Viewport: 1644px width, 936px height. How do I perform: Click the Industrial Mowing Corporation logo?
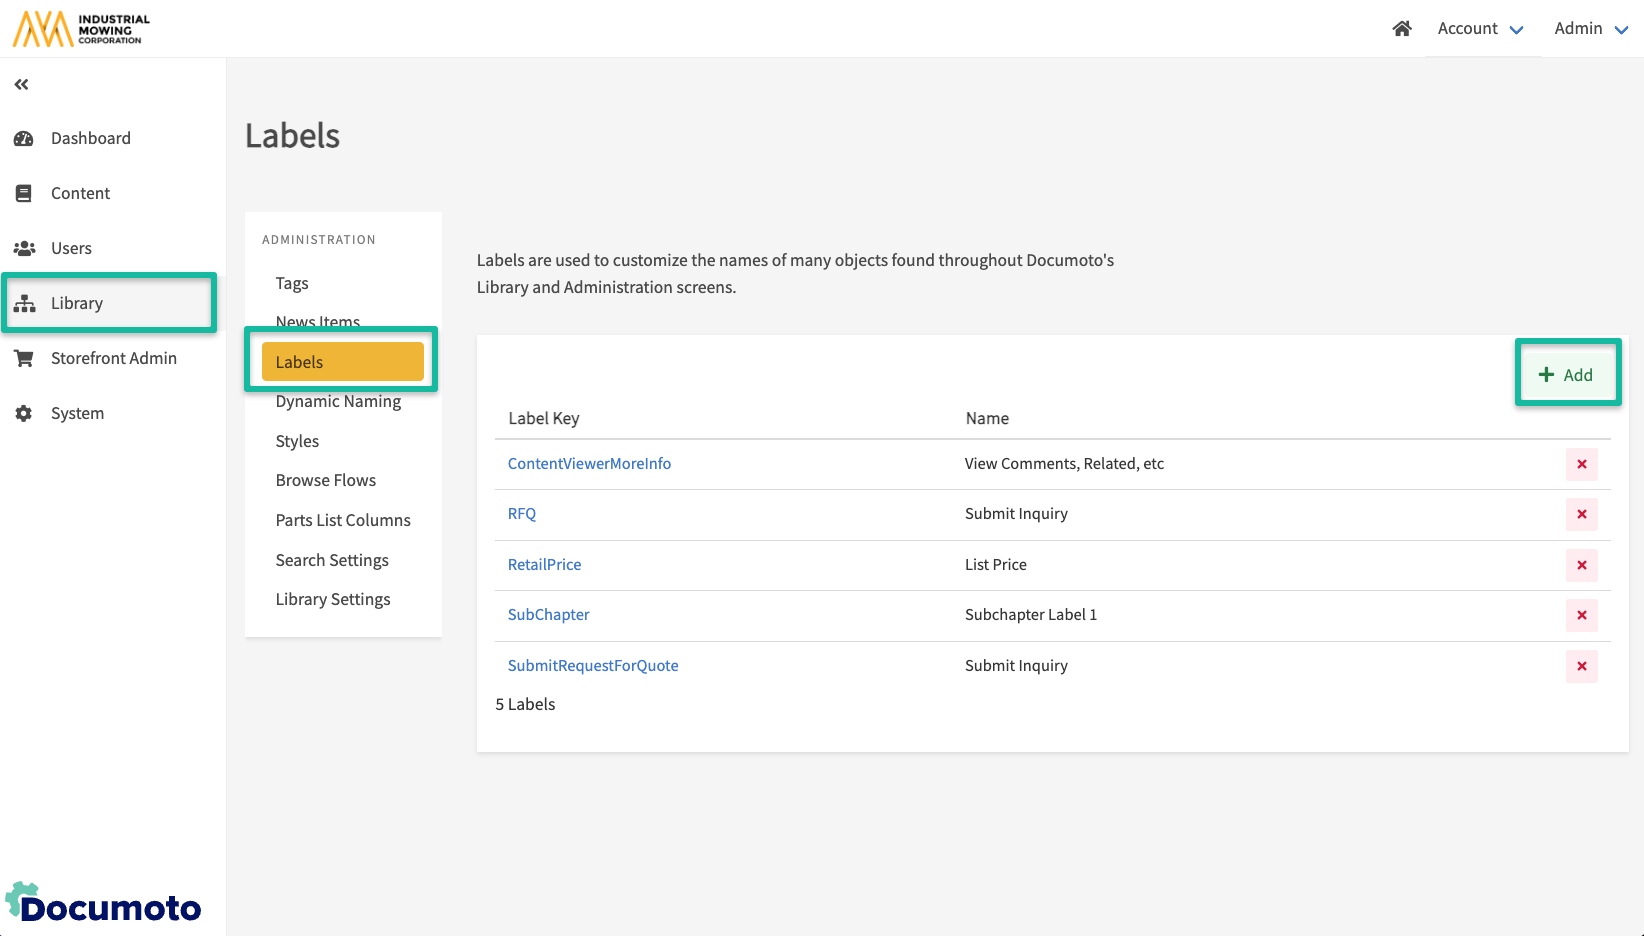(82, 29)
